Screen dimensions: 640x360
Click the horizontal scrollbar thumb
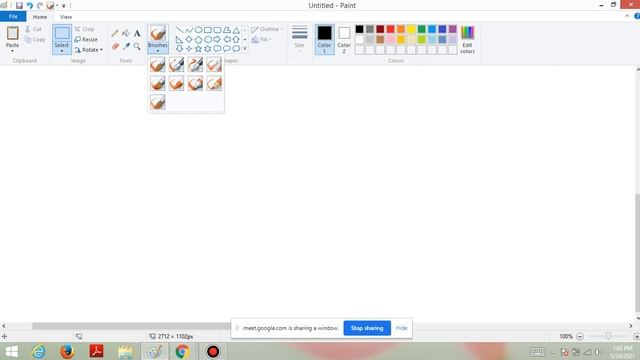point(131,326)
